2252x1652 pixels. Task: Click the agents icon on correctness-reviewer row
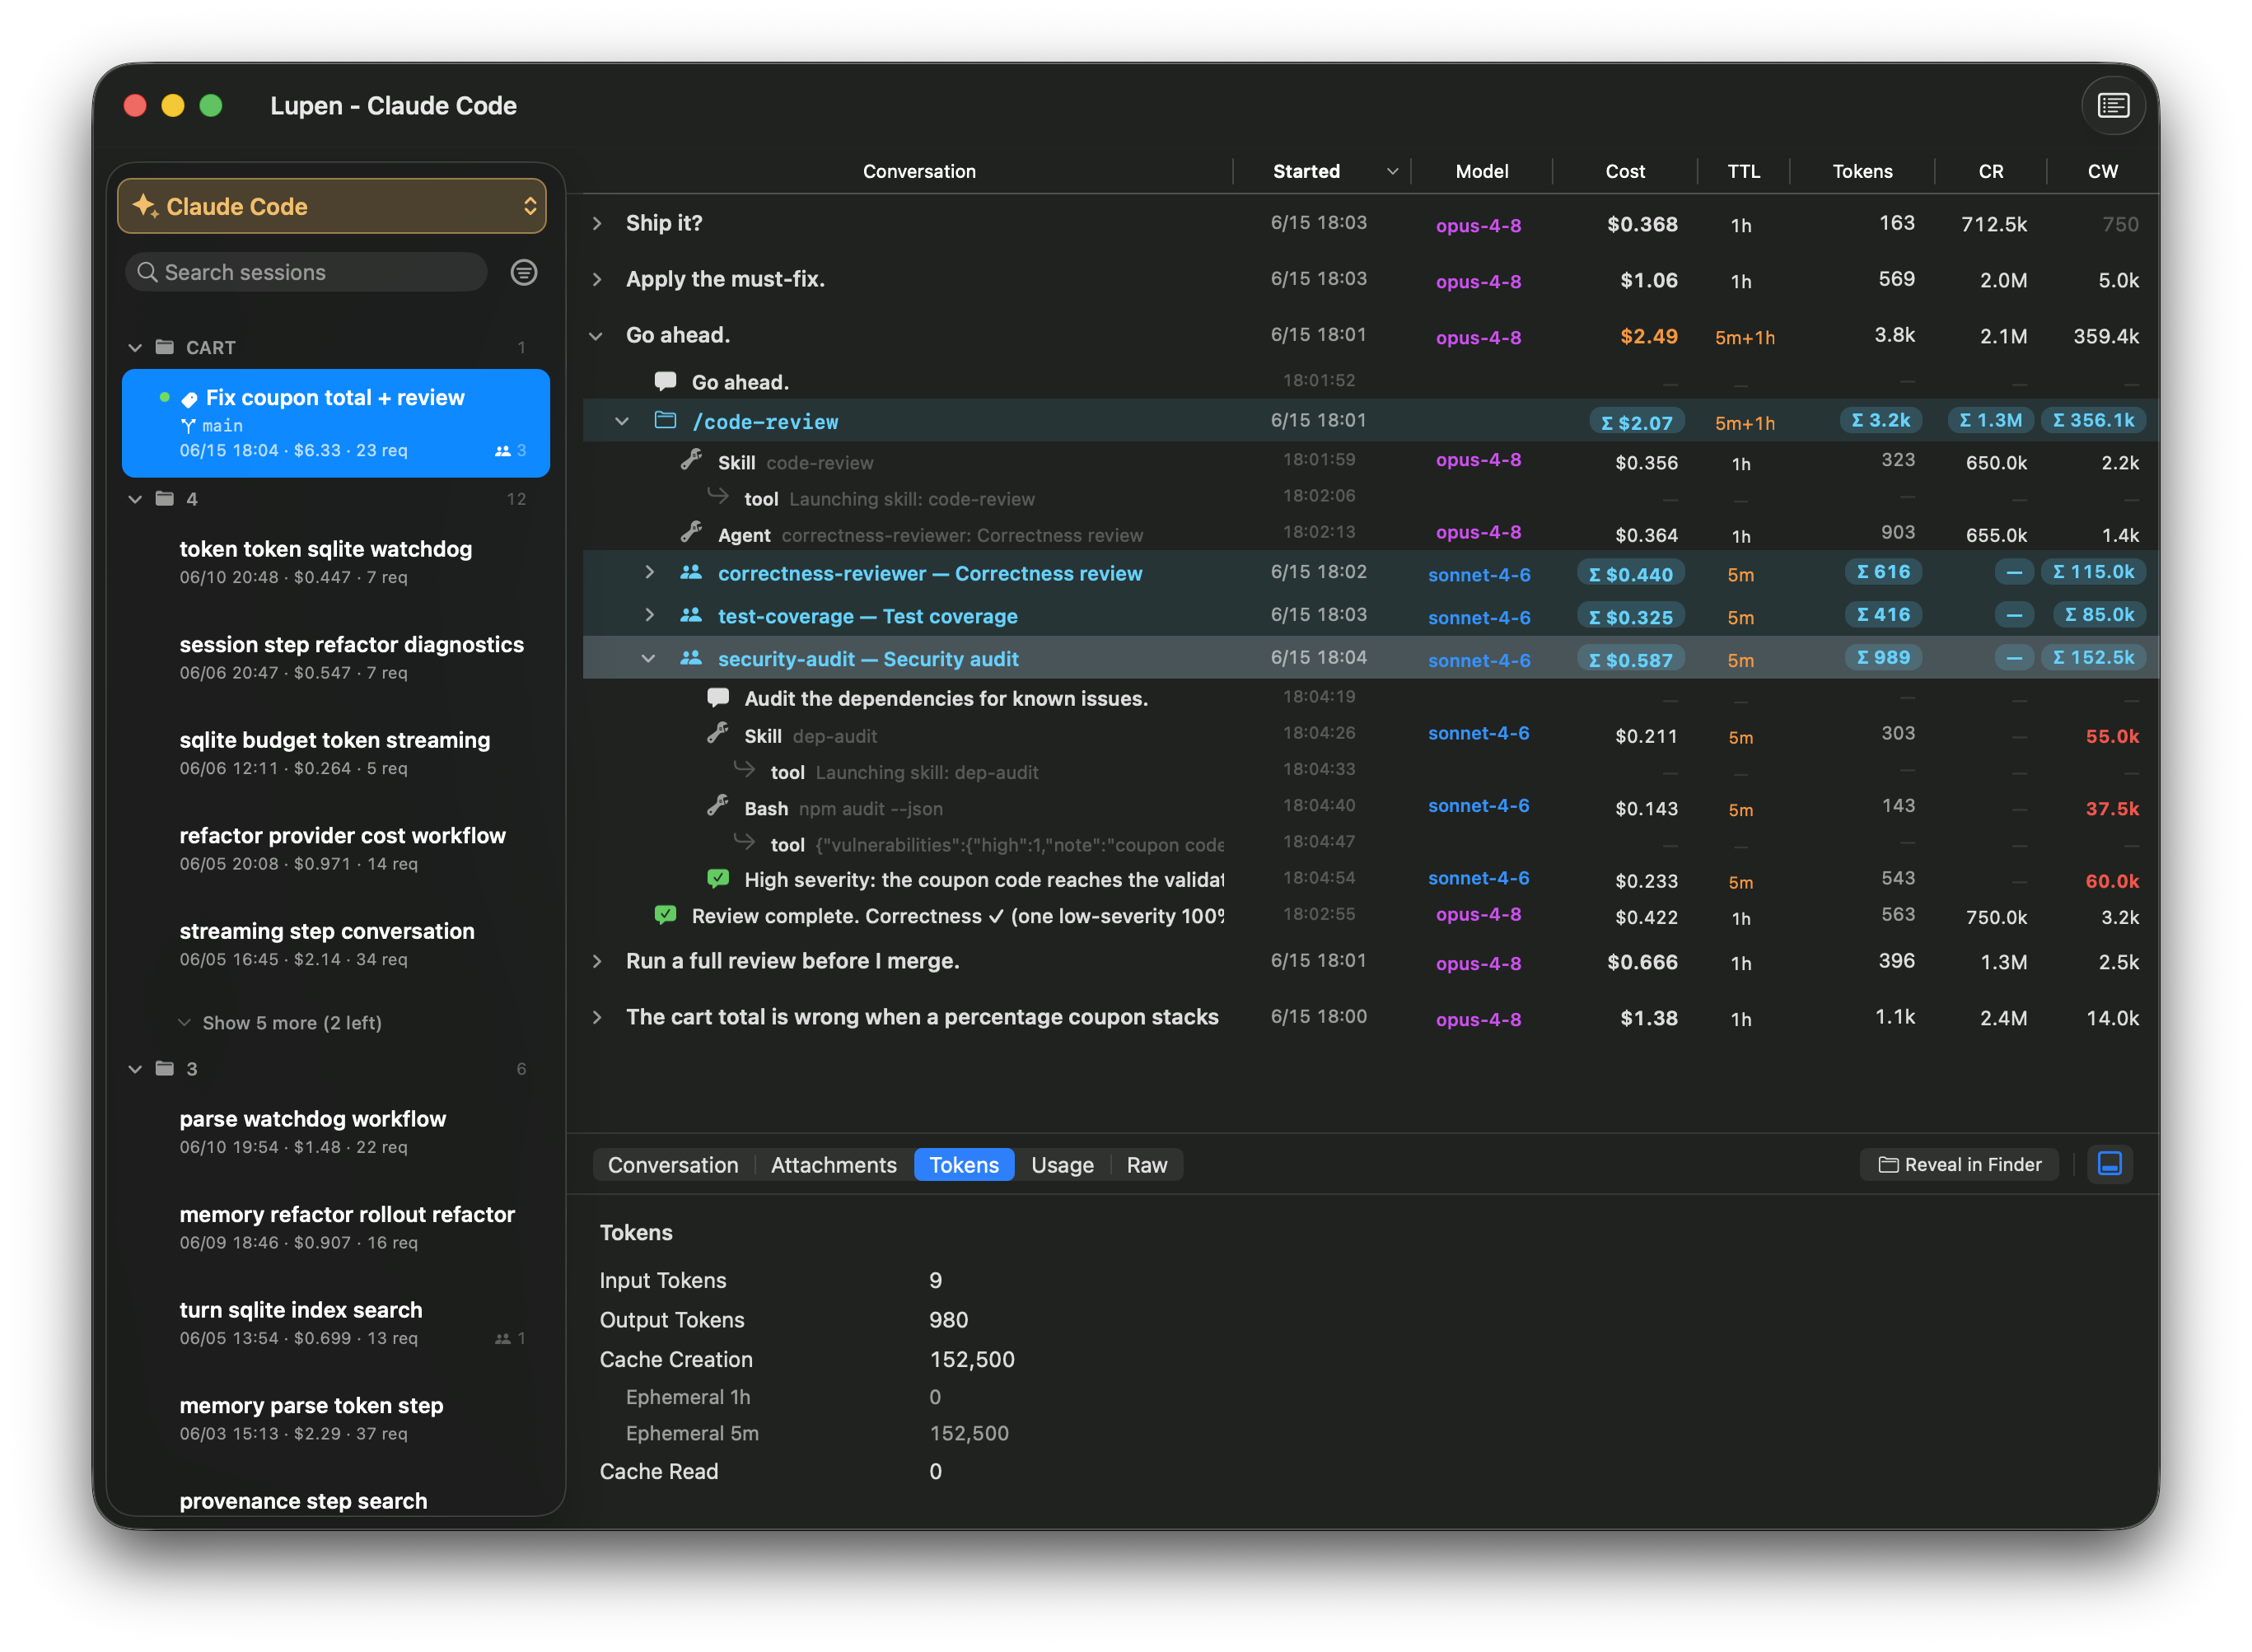(691, 572)
